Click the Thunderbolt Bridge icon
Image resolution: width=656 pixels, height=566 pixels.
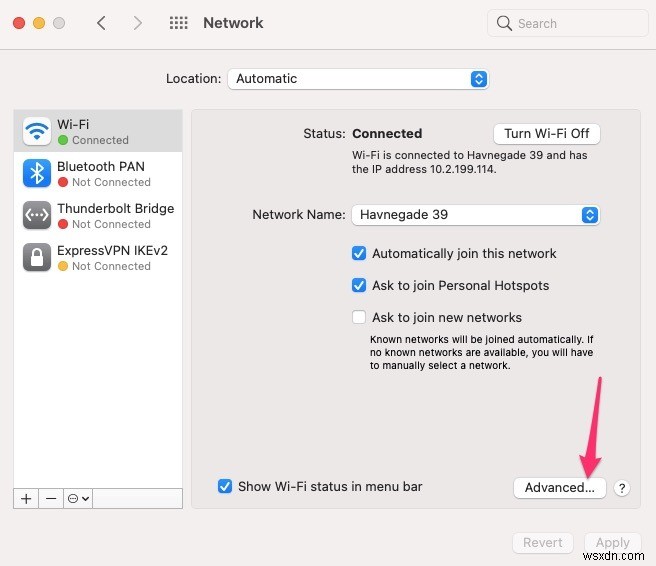click(37, 215)
